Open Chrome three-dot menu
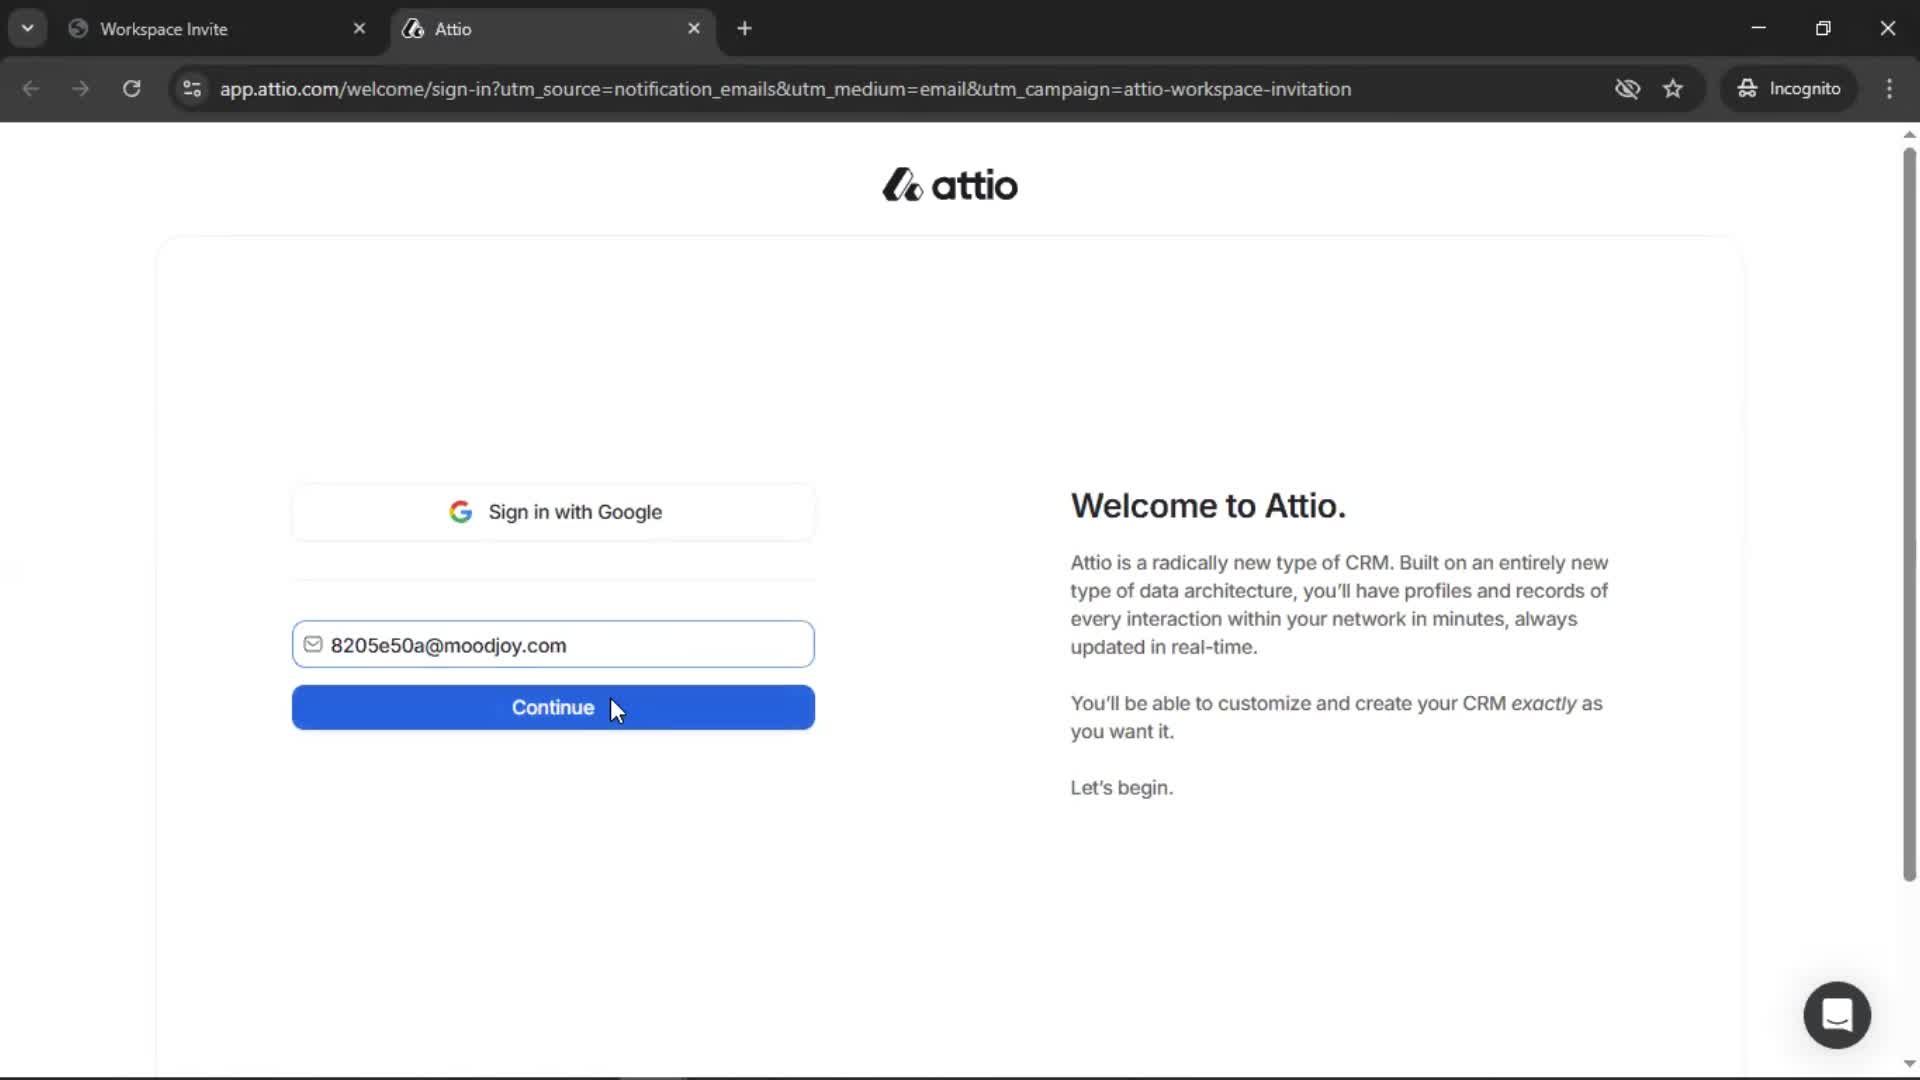 [x=1889, y=89]
